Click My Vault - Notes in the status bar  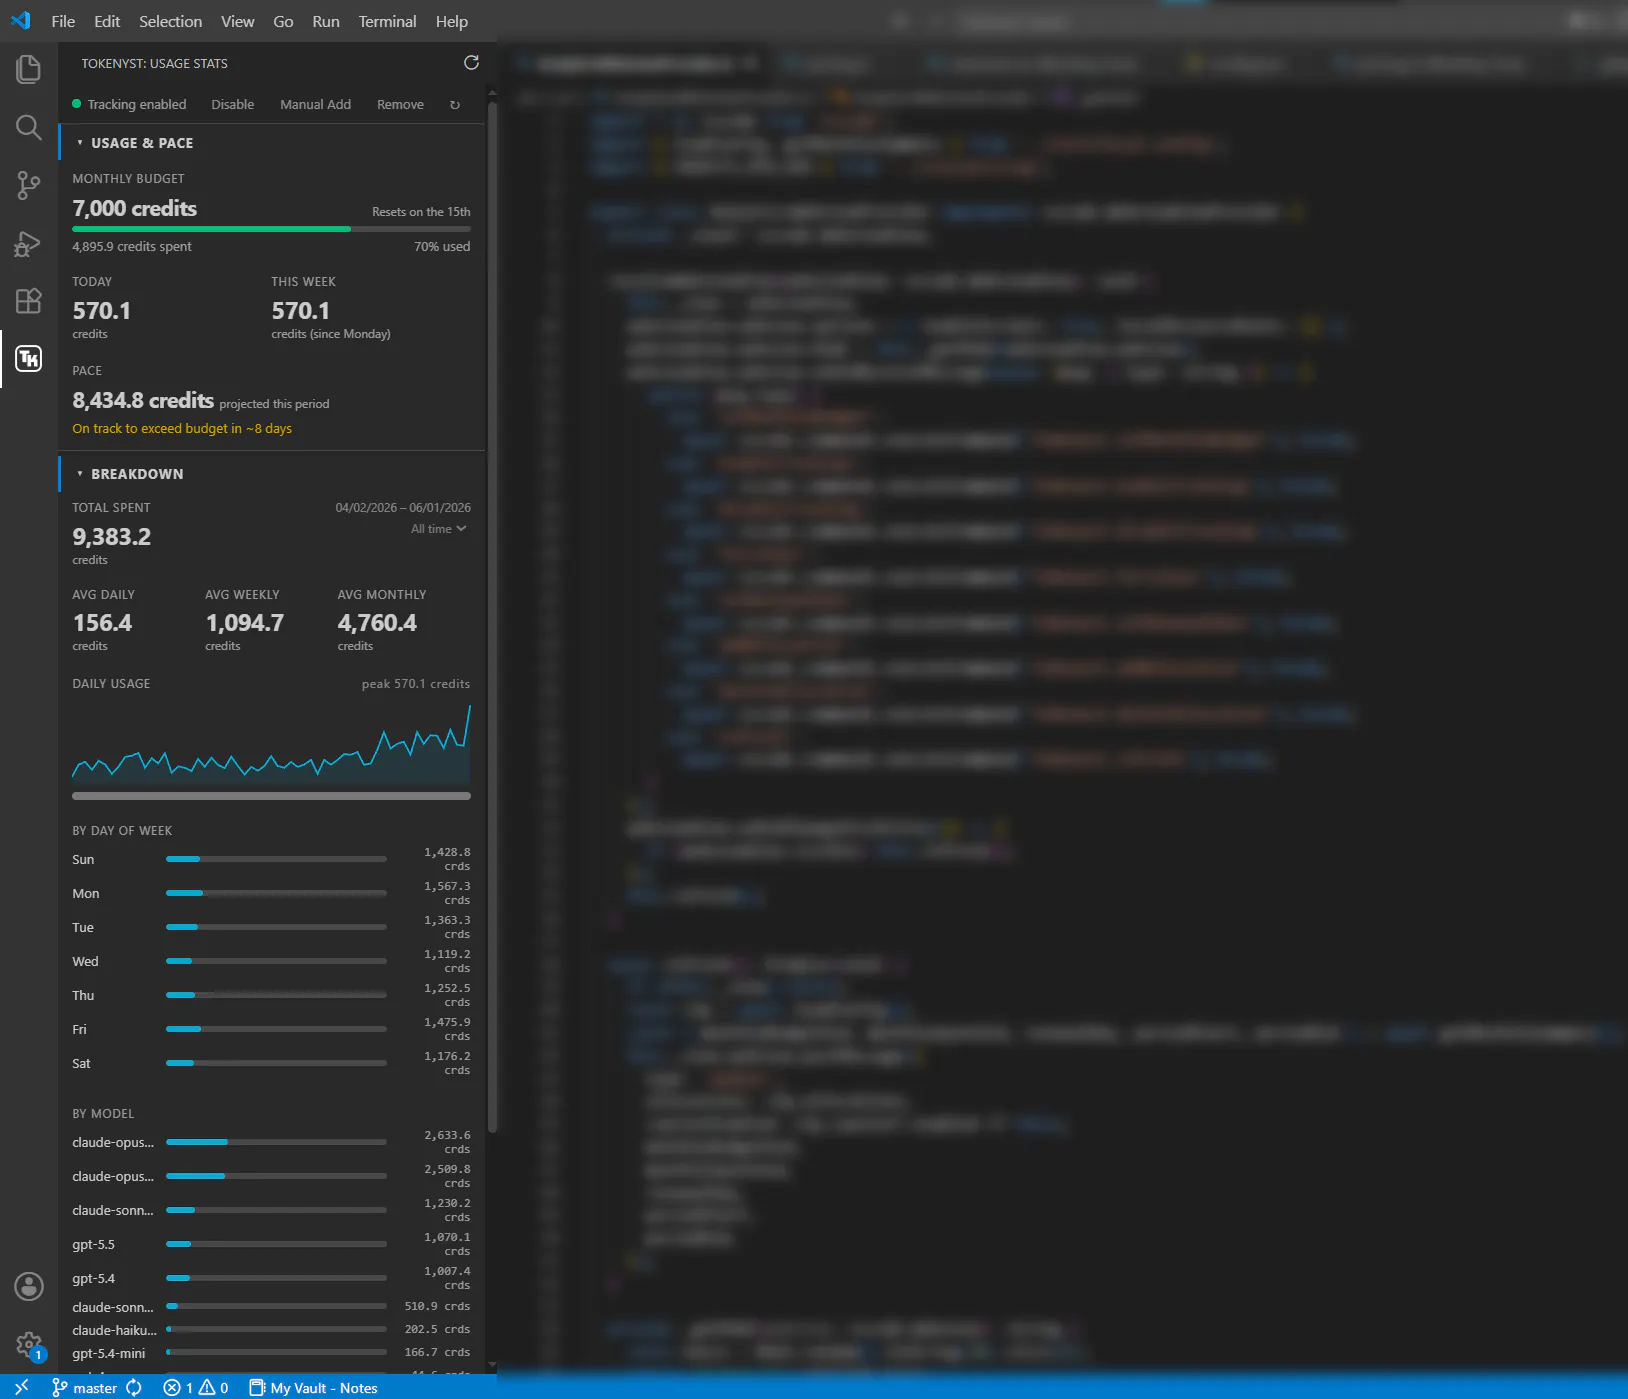[x=313, y=1387]
